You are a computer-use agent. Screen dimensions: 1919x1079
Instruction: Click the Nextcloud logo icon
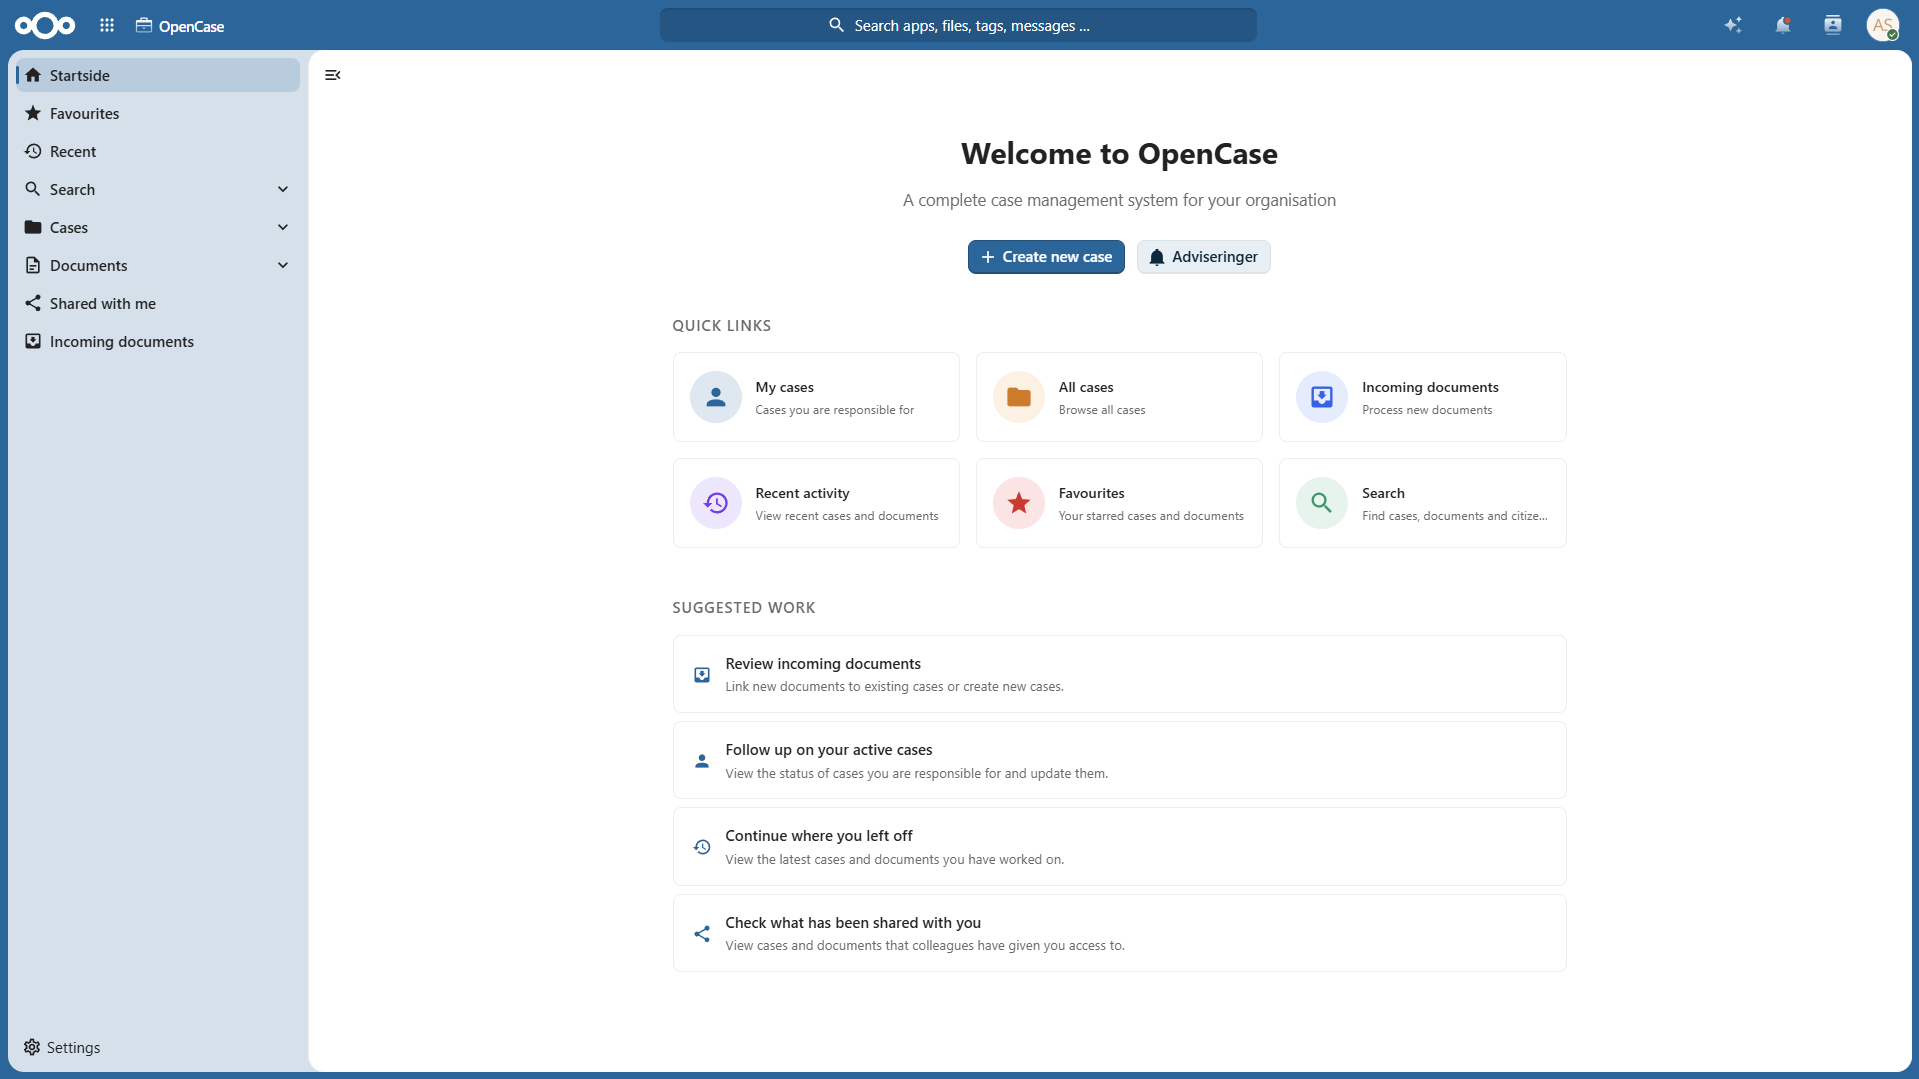pos(45,25)
